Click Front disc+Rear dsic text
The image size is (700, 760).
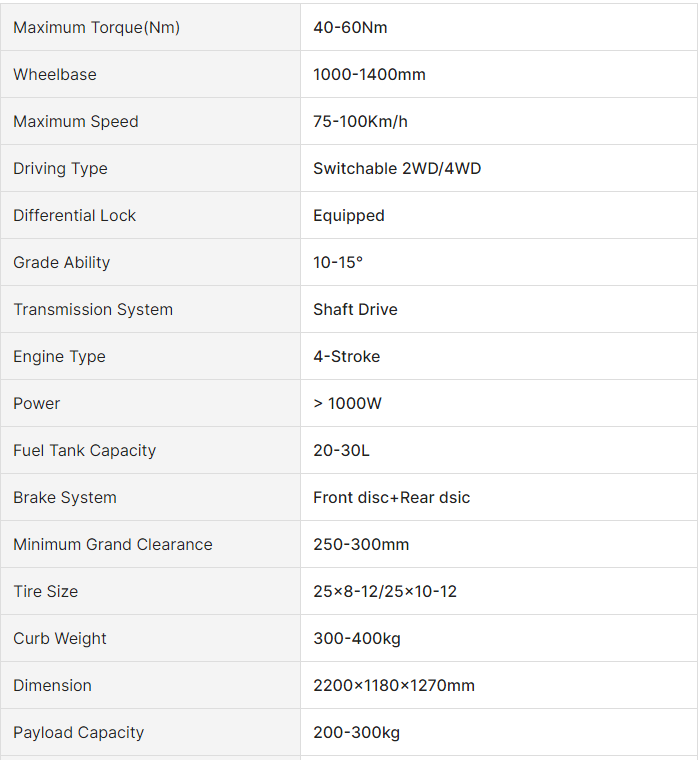[x=391, y=498]
